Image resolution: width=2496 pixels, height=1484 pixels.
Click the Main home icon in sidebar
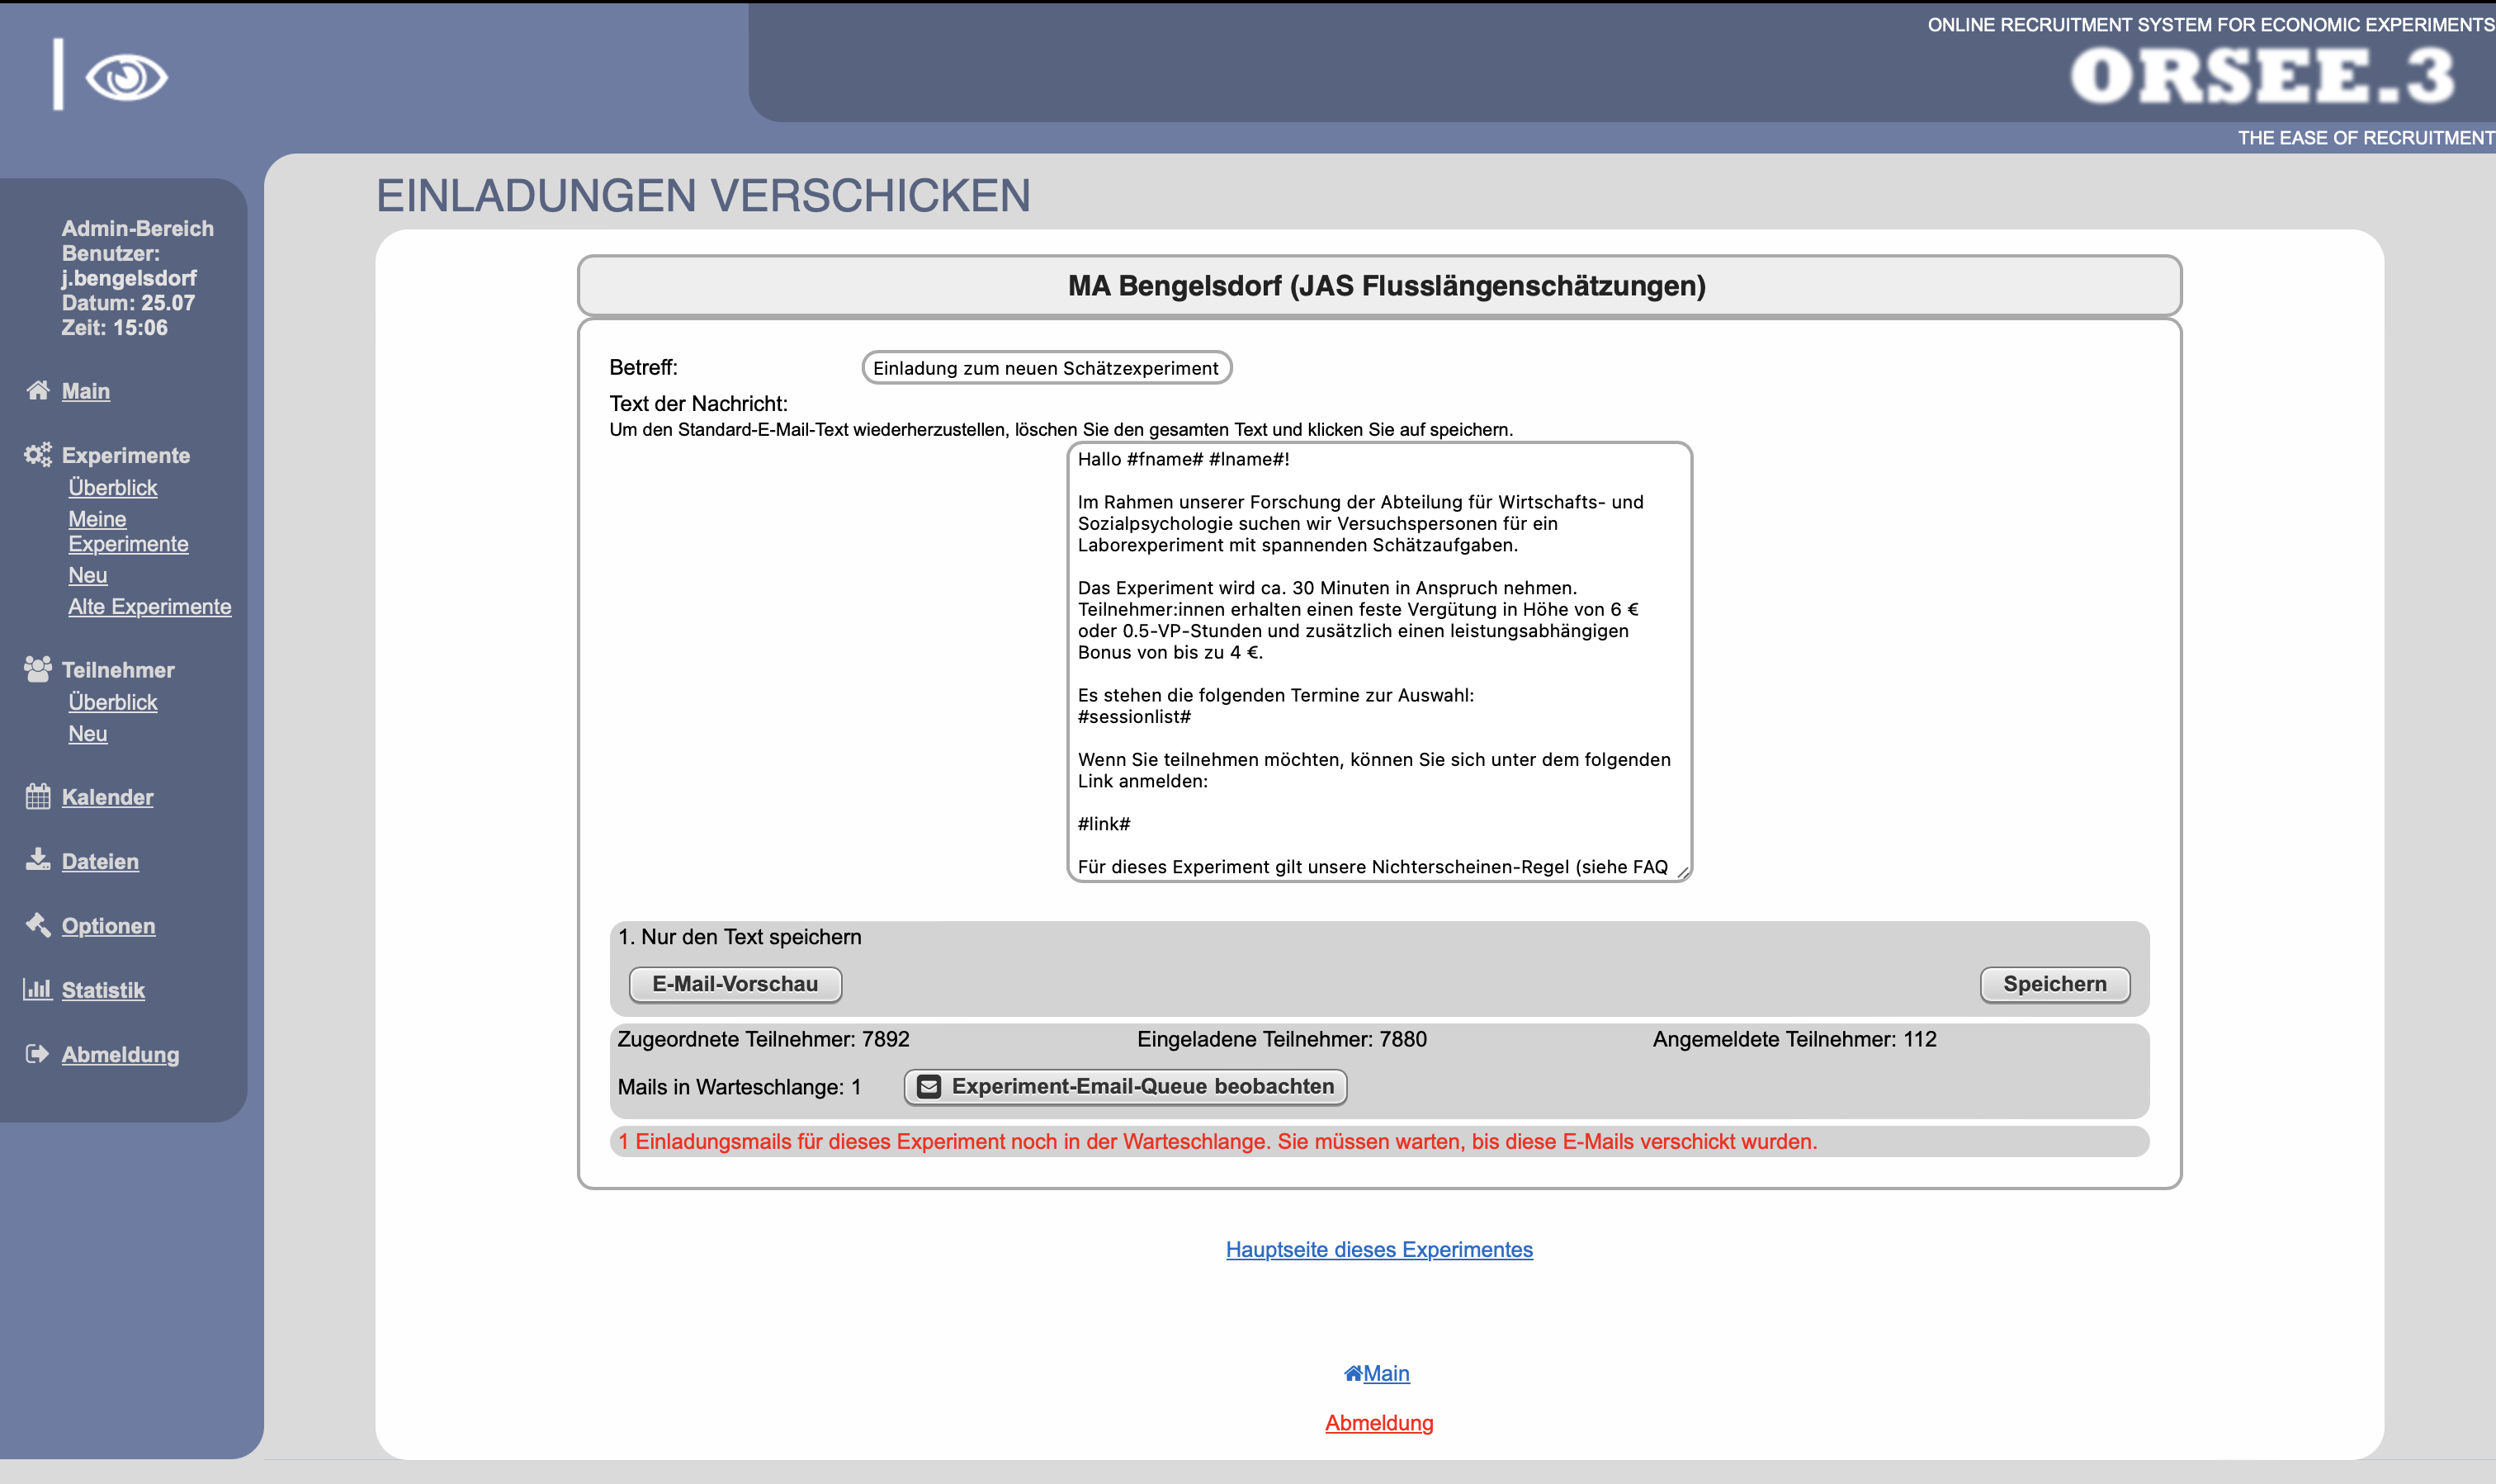[x=37, y=391]
